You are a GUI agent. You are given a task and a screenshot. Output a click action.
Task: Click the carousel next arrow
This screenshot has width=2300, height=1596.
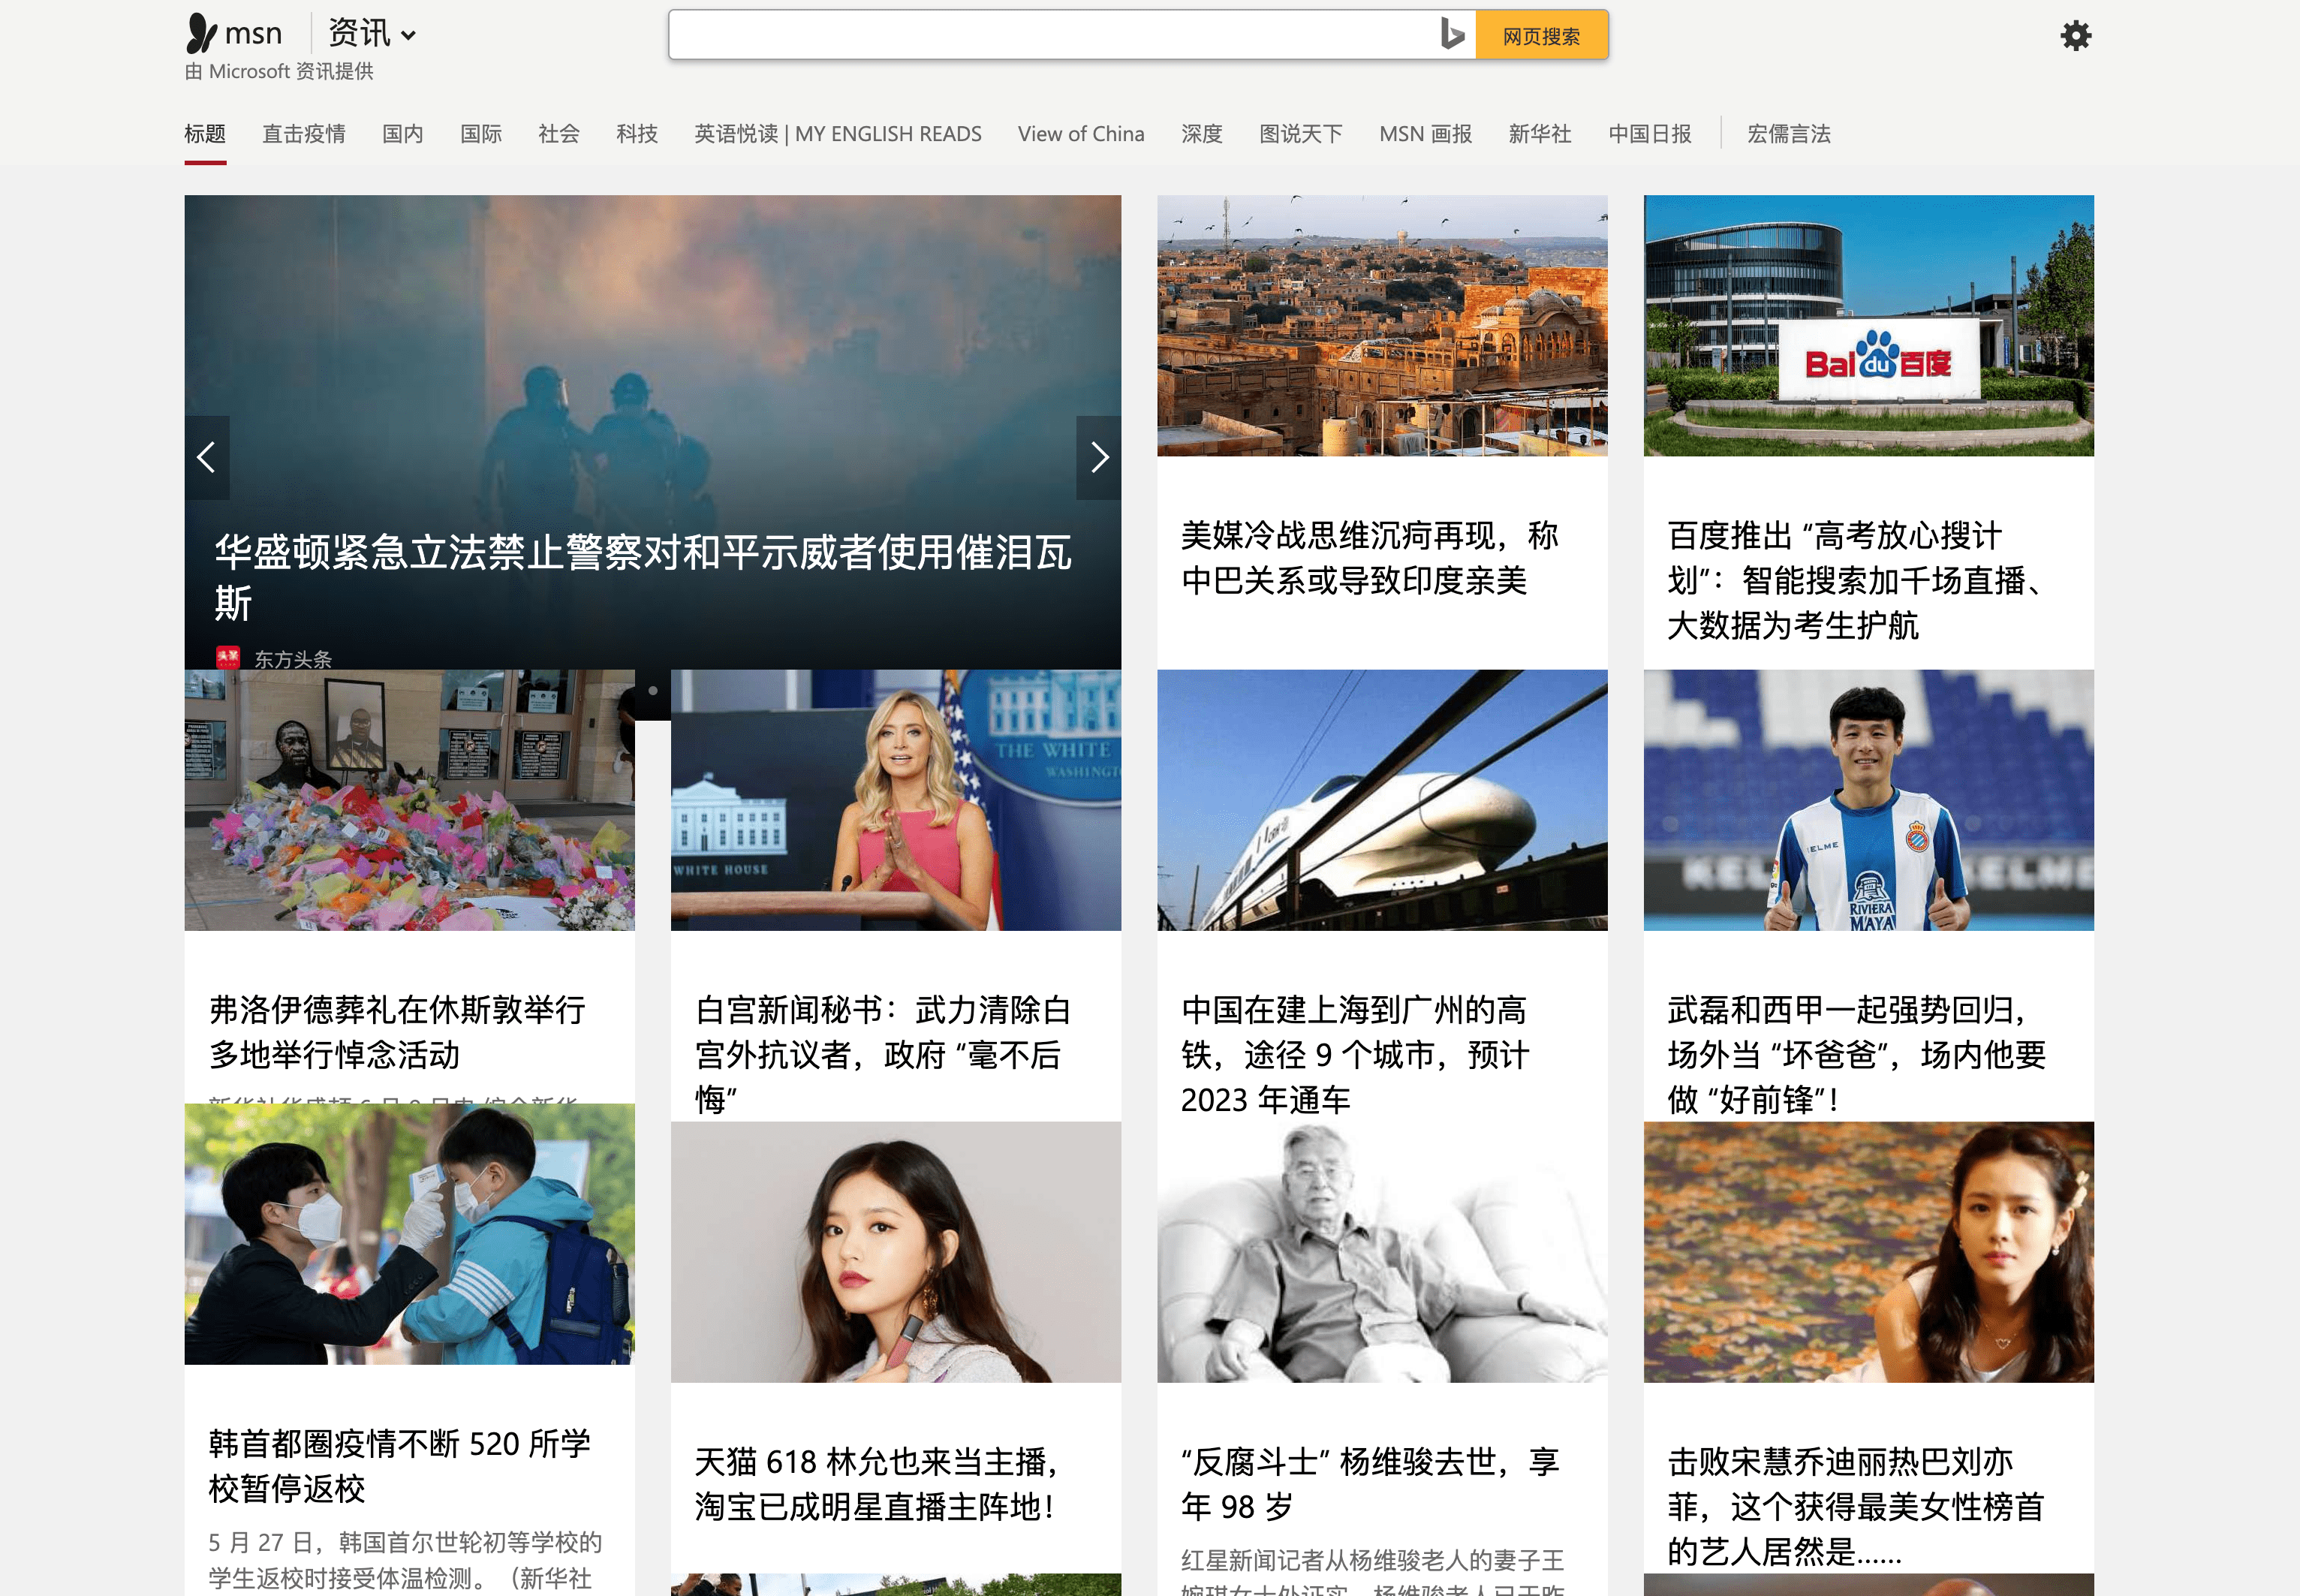pyautogui.click(x=1099, y=457)
